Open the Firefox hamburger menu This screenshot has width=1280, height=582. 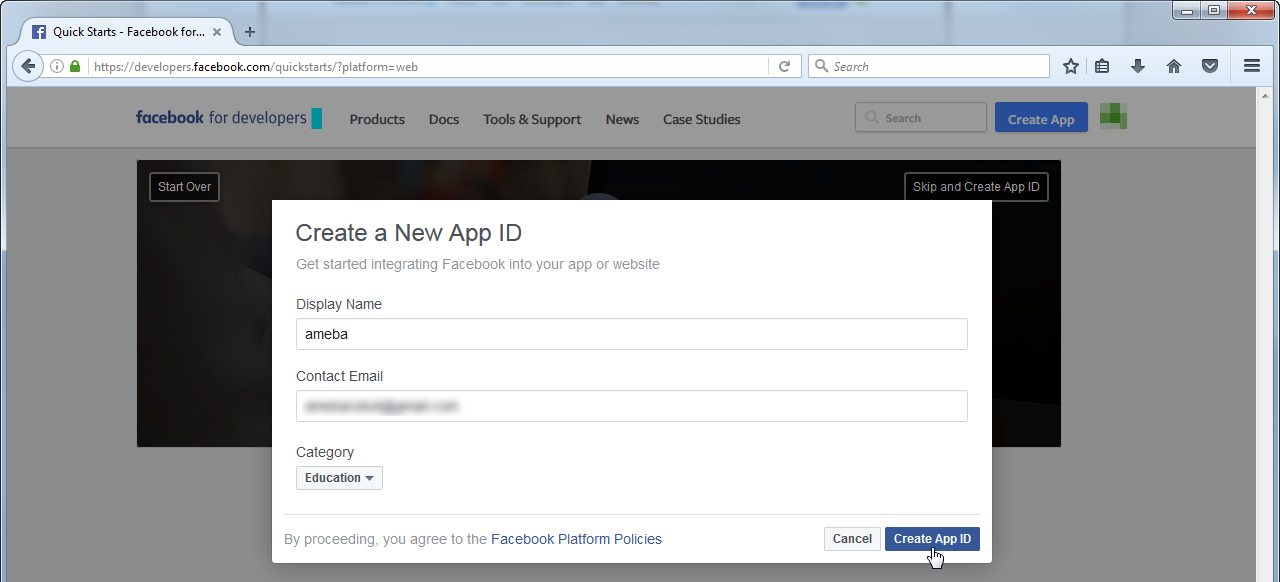(x=1252, y=66)
